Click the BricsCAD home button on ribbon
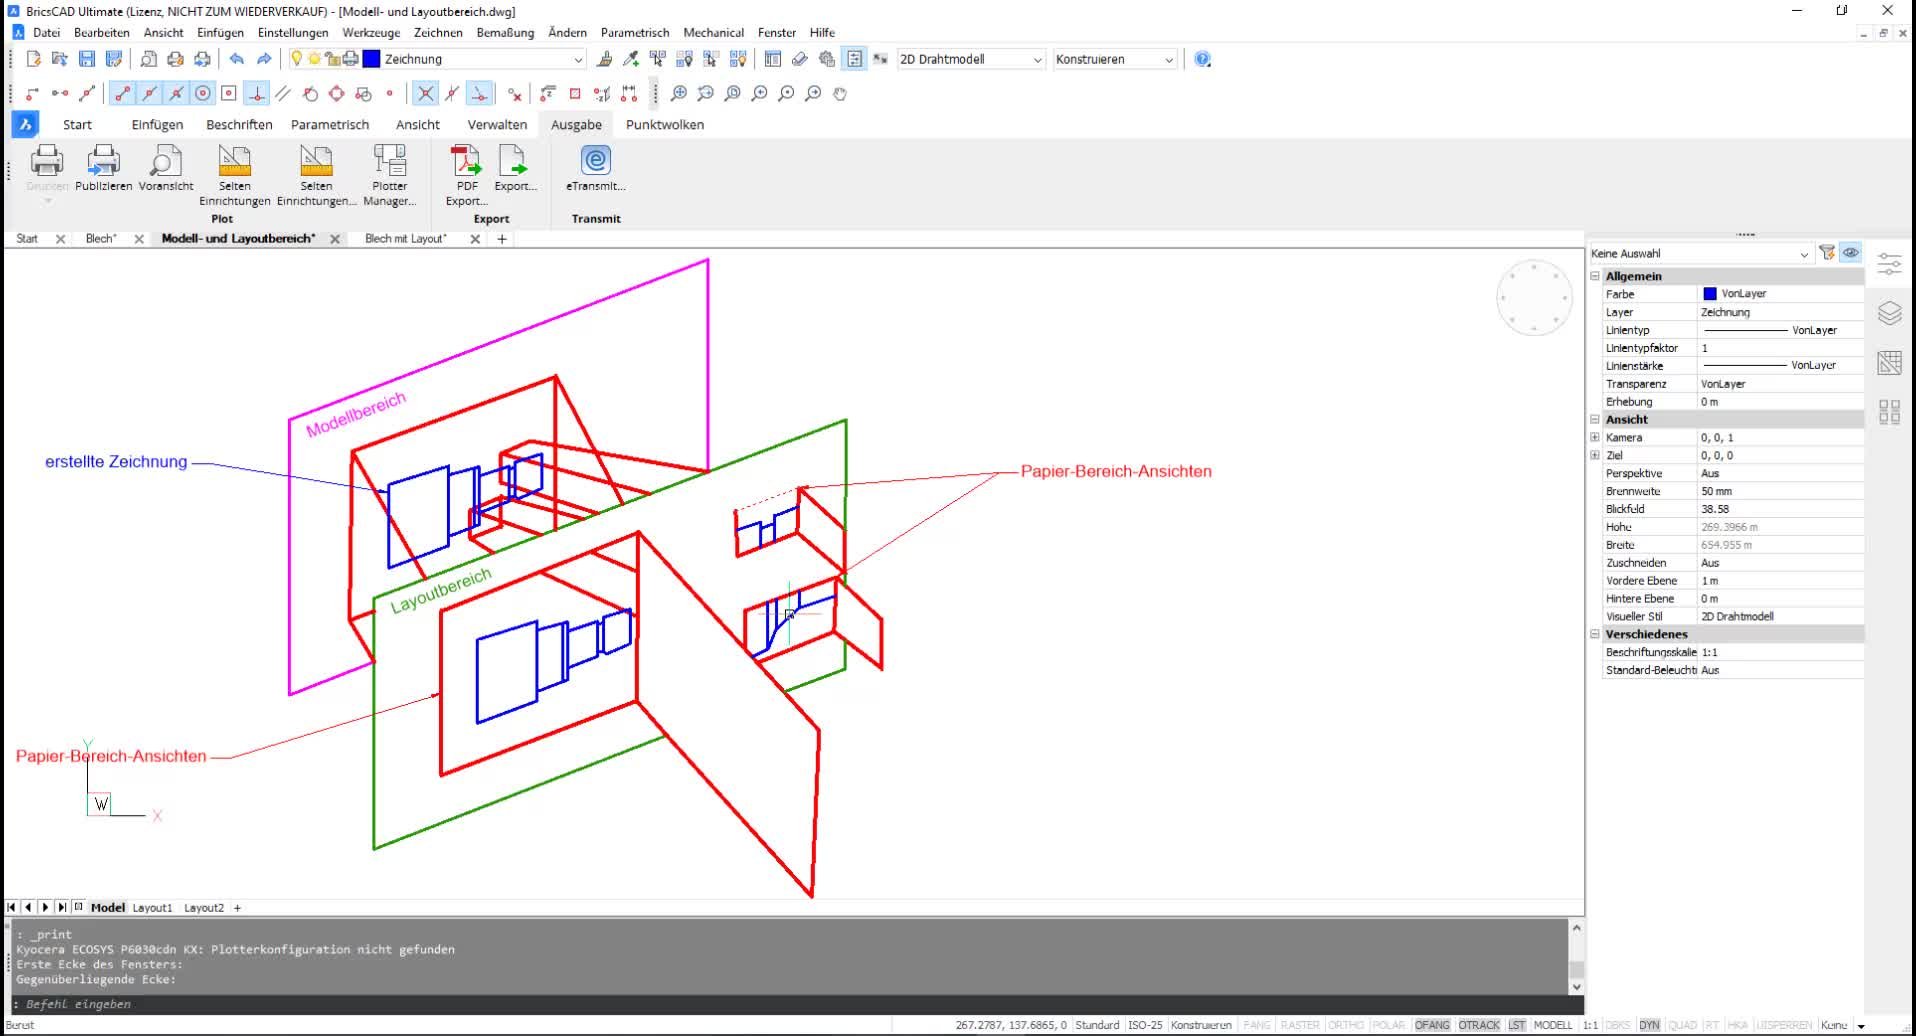 (x=25, y=124)
